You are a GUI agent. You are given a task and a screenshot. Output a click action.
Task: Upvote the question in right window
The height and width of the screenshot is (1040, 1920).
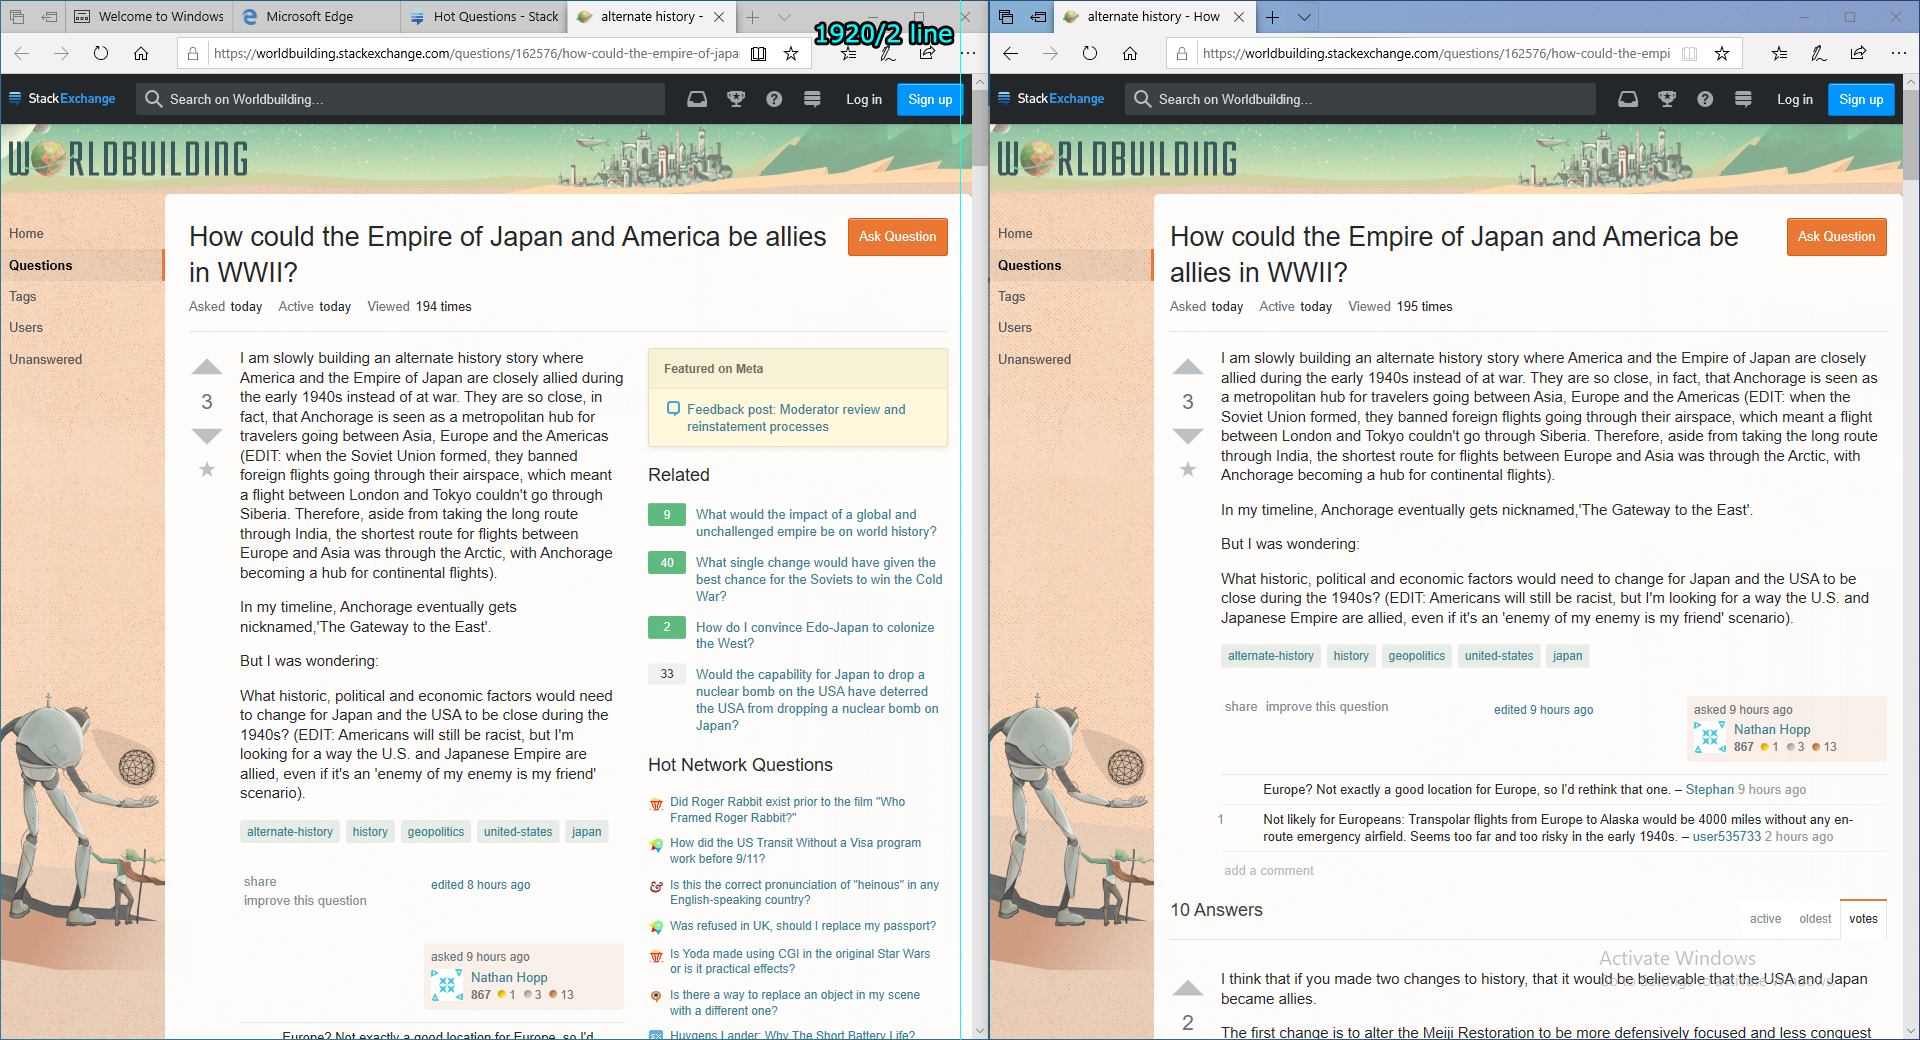[1188, 367]
